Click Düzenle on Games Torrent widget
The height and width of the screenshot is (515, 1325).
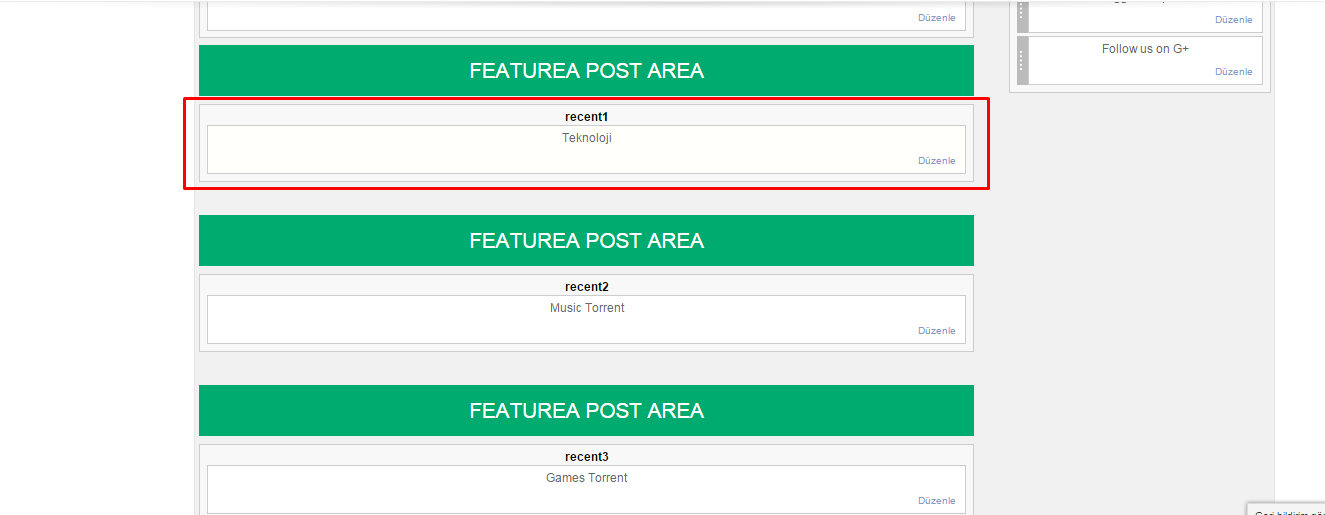(937, 501)
